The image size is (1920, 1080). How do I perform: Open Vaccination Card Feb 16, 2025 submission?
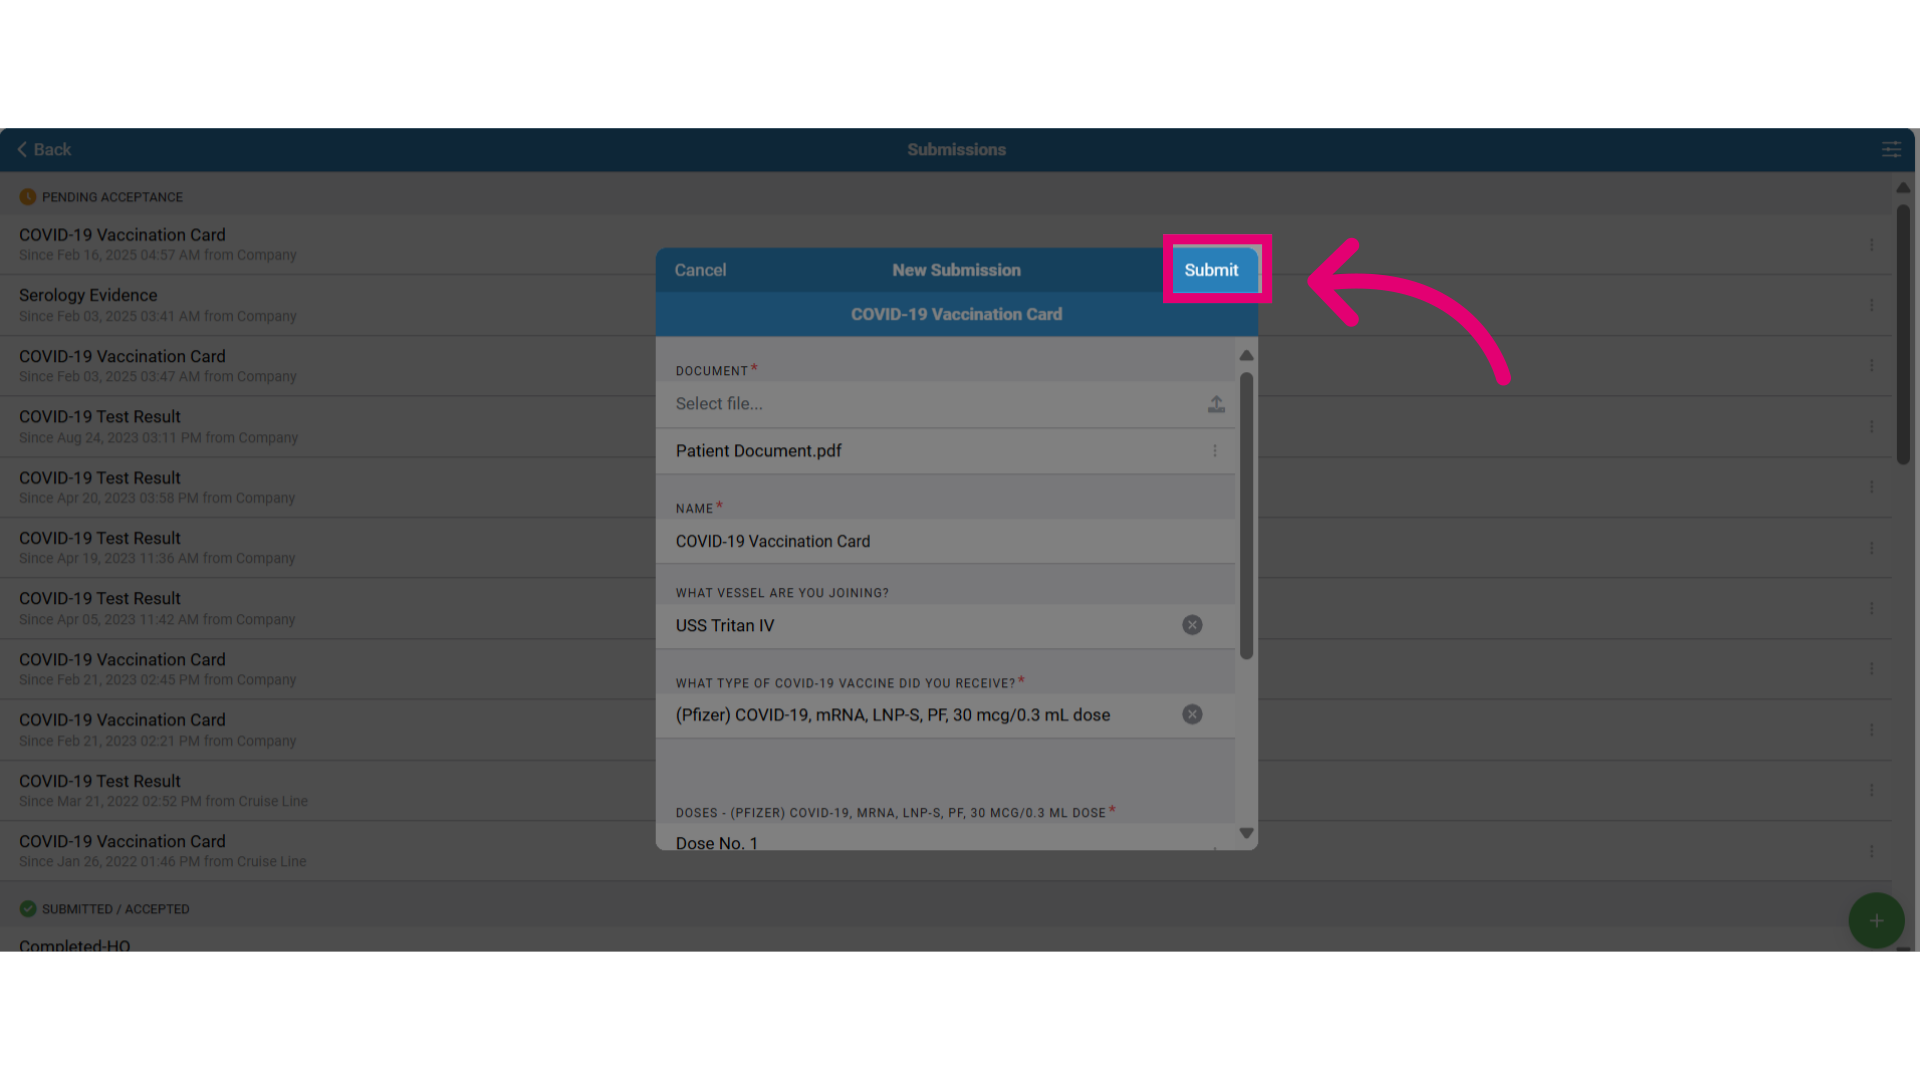point(945,244)
